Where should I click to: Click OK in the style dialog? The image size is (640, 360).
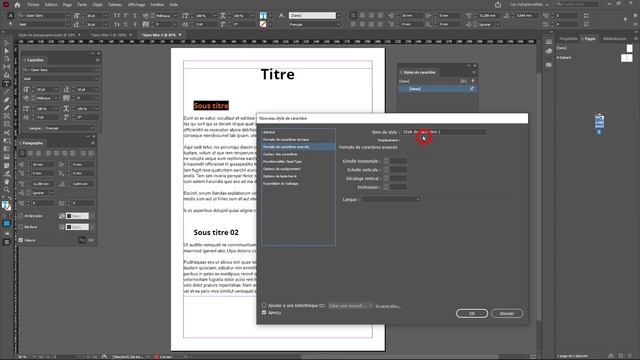pyautogui.click(x=472, y=313)
